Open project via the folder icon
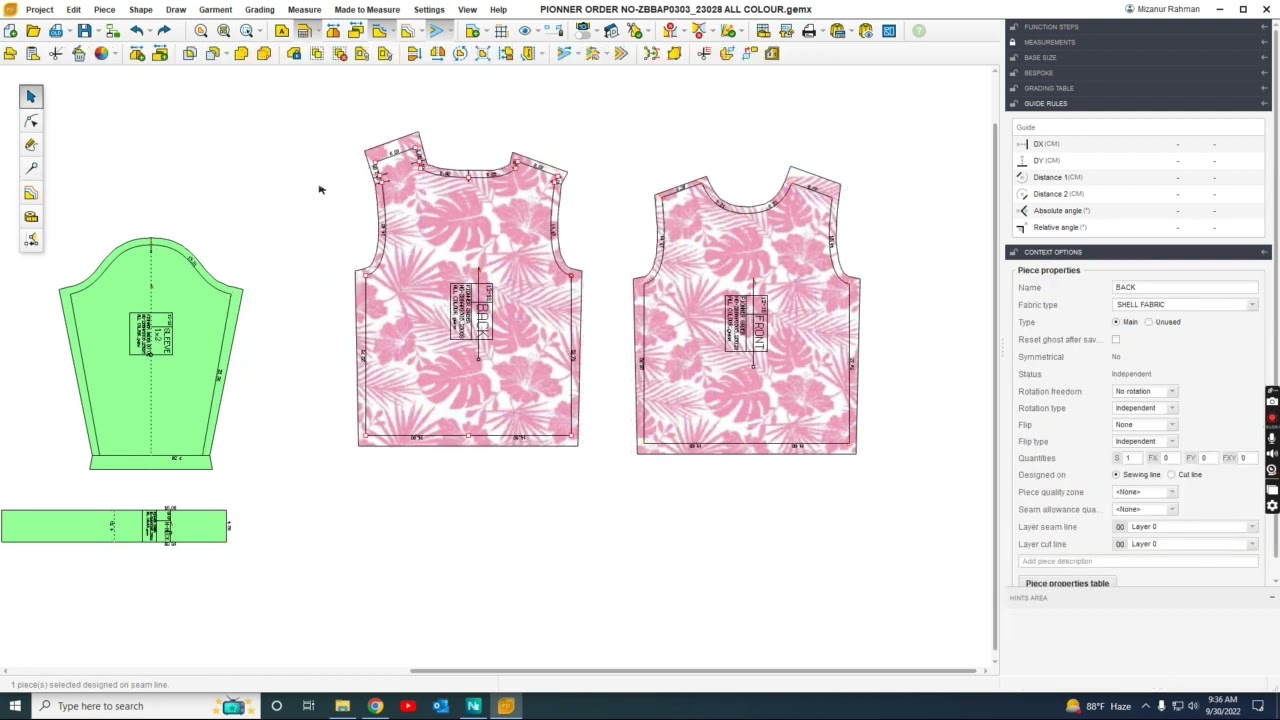This screenshot has height=720, width=1280. [33, 31]
